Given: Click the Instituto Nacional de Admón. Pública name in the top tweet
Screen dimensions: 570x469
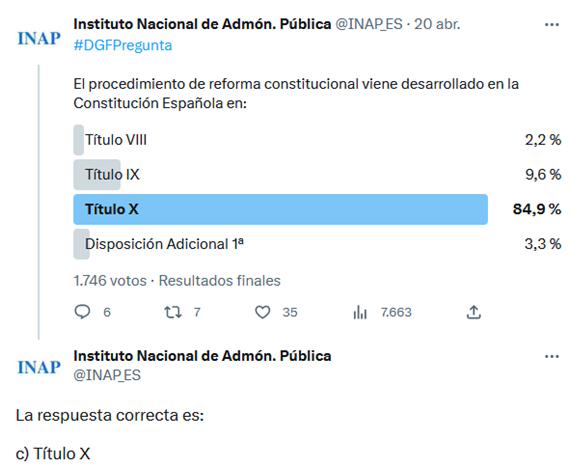Looking at the screenshot, I should [202, 24].
